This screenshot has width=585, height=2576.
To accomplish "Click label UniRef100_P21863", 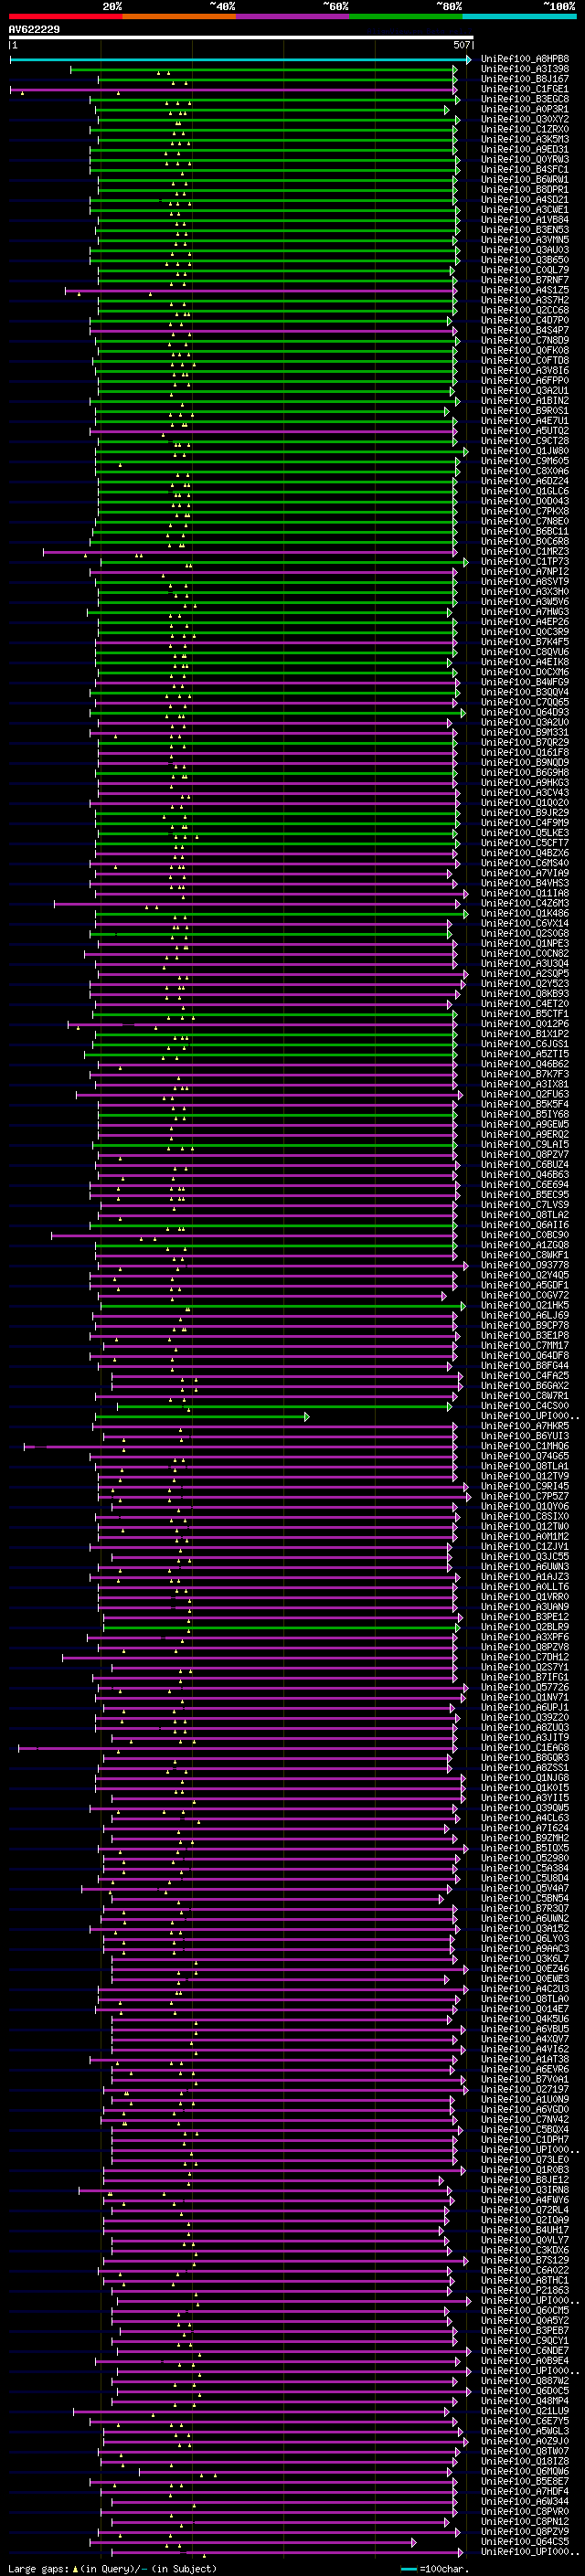I will [x=525, y=2292].
